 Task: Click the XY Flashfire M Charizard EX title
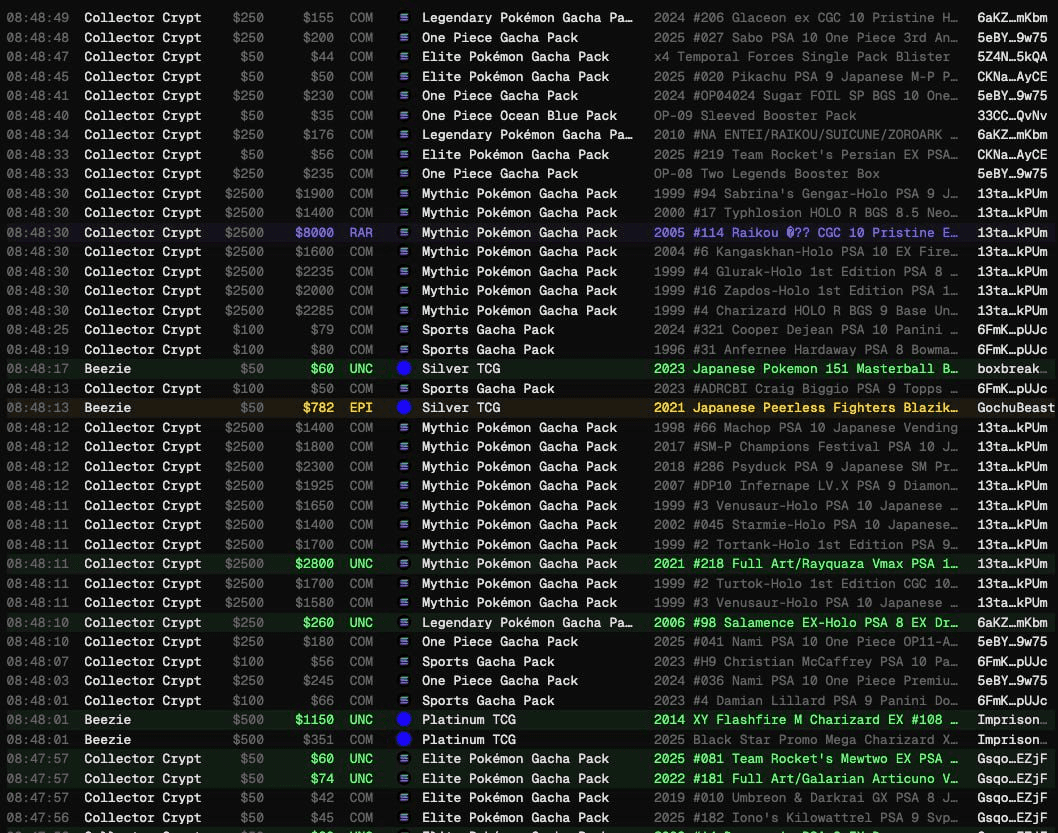(x=806, y=720)
